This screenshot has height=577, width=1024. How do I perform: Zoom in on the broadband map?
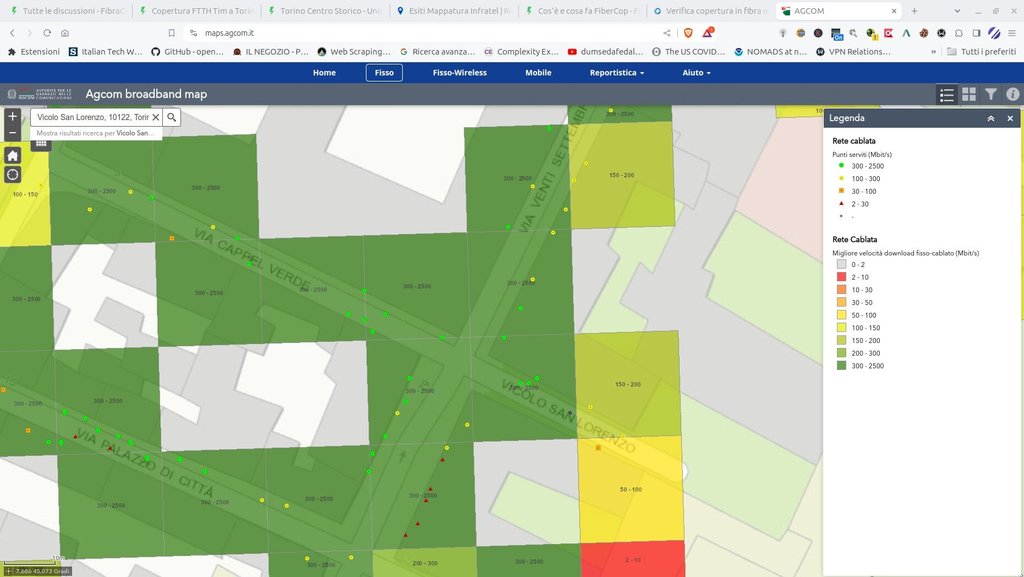pyautogui.click(x=12, y=116)
